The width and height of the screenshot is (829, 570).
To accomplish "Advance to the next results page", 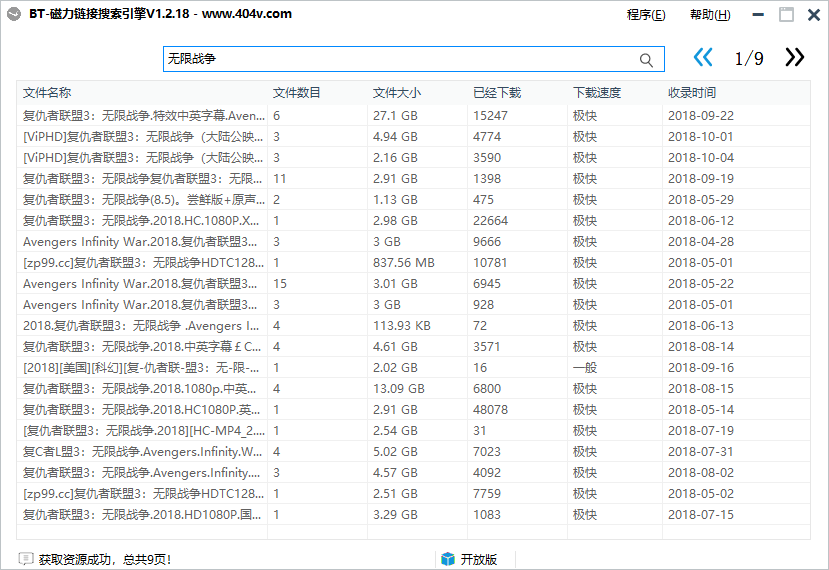I will 794,57.
